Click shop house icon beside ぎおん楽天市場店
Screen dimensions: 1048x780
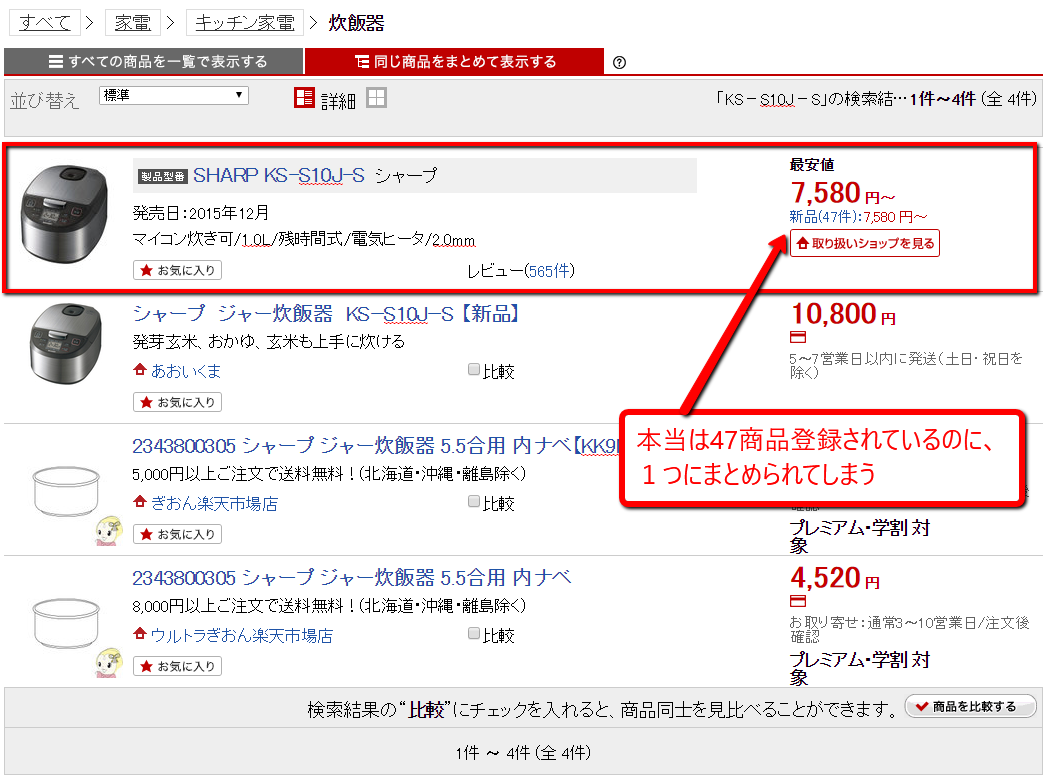click(140, 501)
